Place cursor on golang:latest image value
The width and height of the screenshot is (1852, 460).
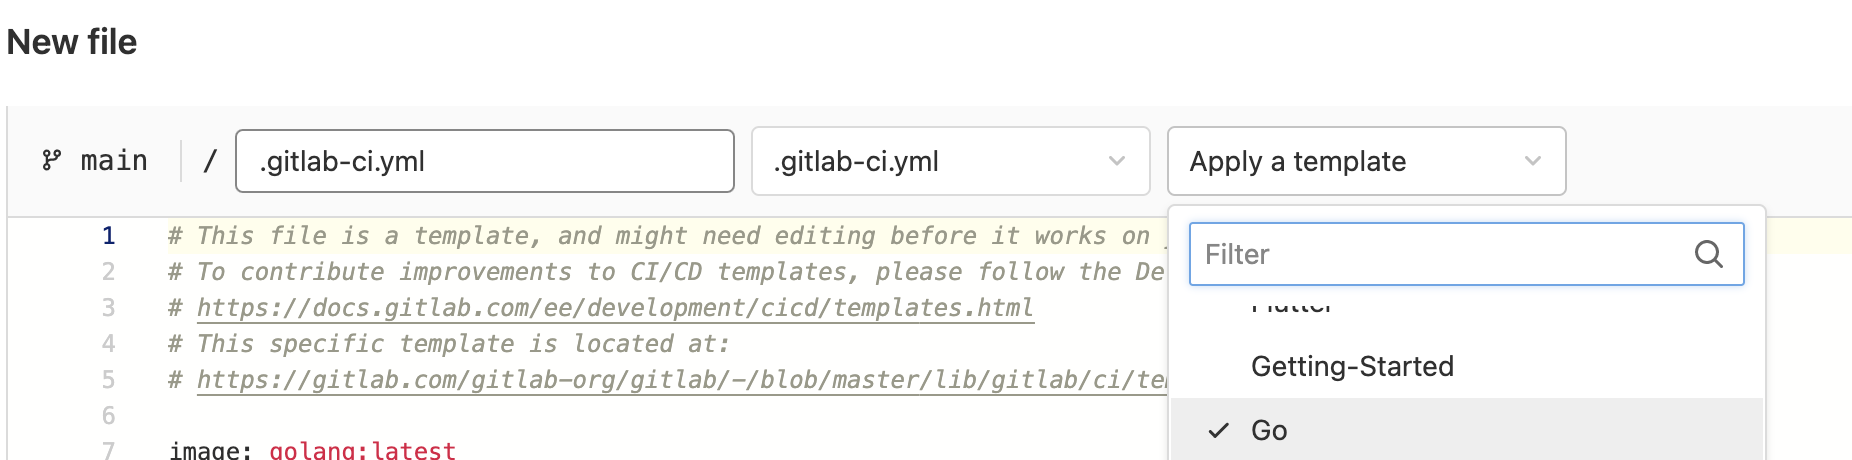[x=362, y=450]
